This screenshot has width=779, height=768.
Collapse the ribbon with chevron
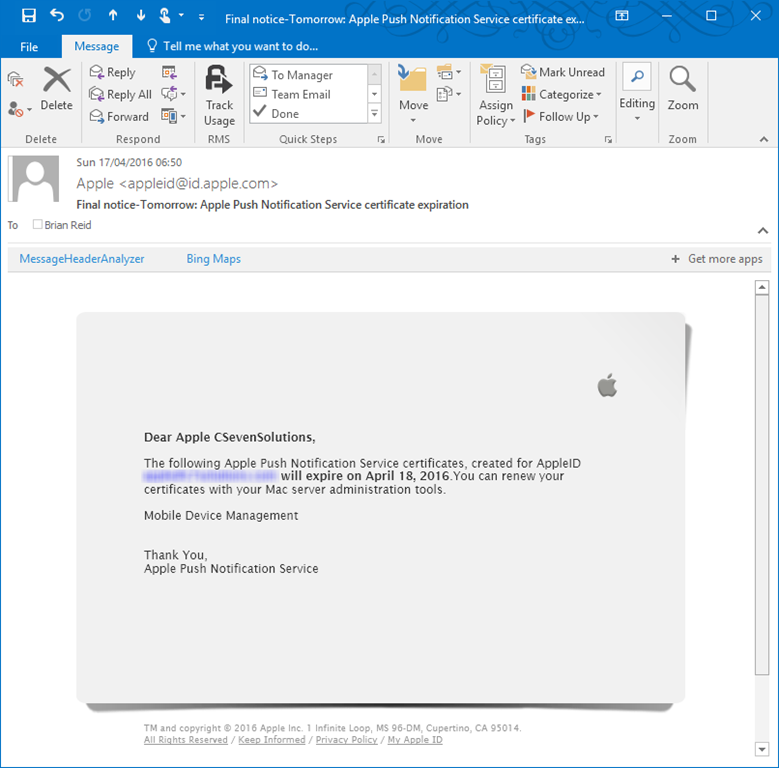tap(764, 140)
